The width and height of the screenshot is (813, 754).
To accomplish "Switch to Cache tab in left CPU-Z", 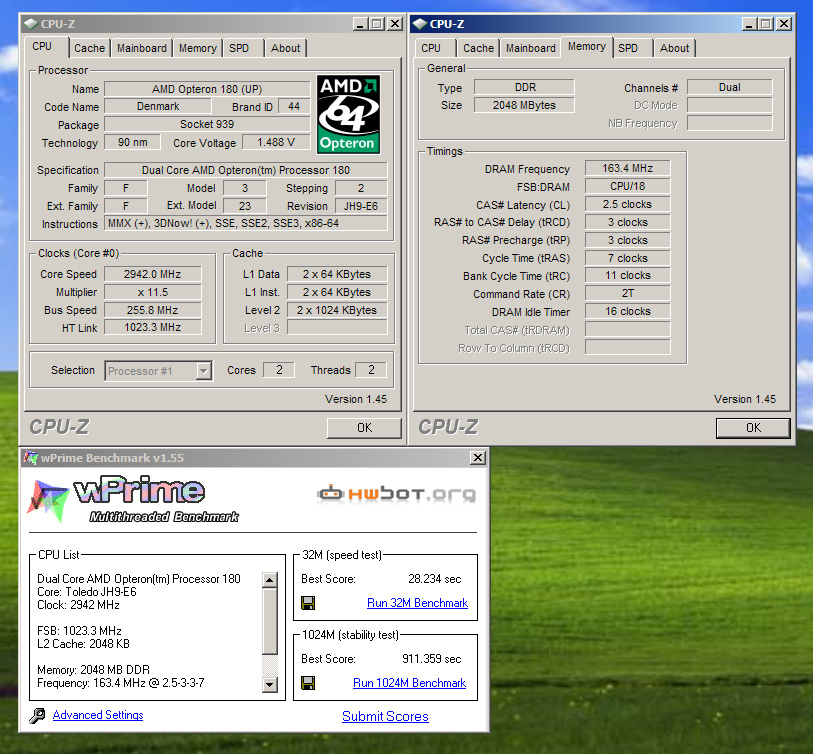I will 89,48.
